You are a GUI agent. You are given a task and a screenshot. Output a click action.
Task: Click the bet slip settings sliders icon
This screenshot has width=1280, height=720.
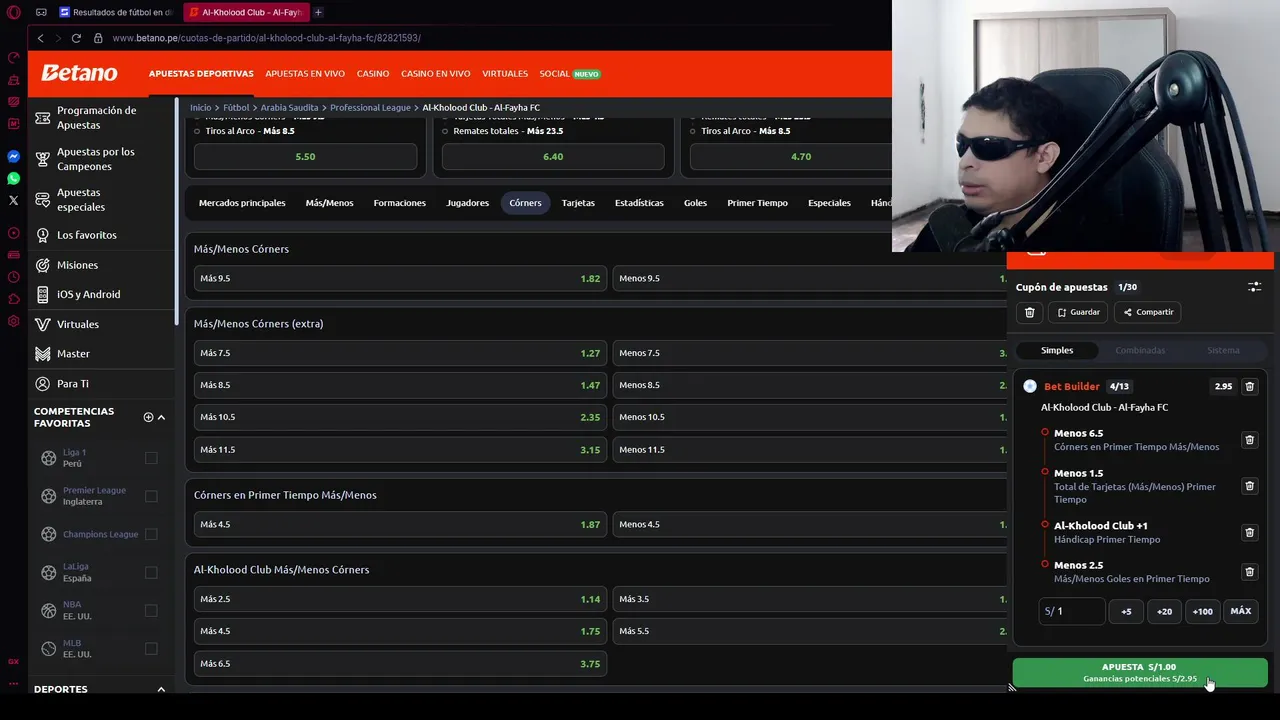point(1254,287)
